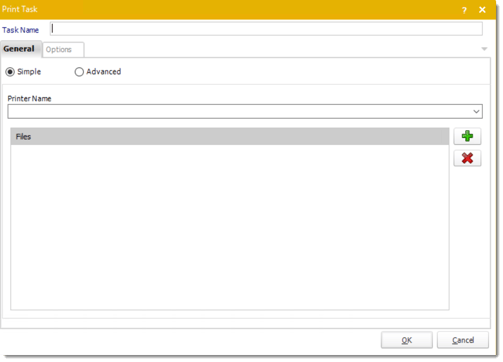Select the Advanced radio button
The image size is (503, 362).
(79, 72)
